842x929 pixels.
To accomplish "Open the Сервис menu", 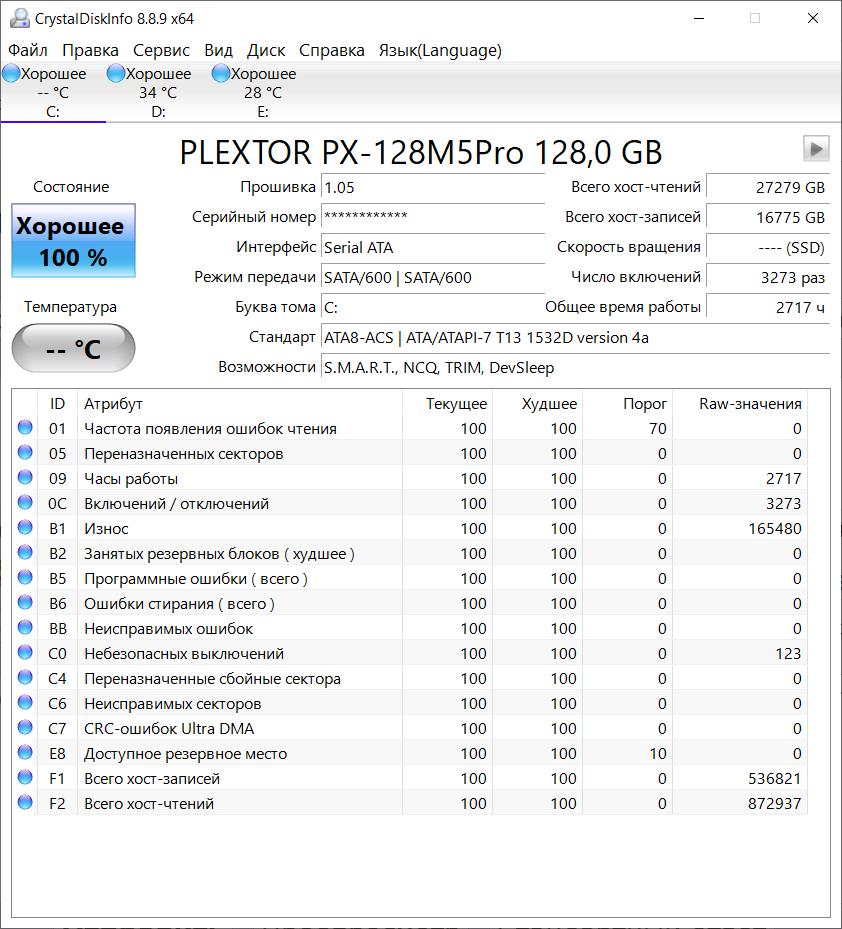I will (161, 50).
